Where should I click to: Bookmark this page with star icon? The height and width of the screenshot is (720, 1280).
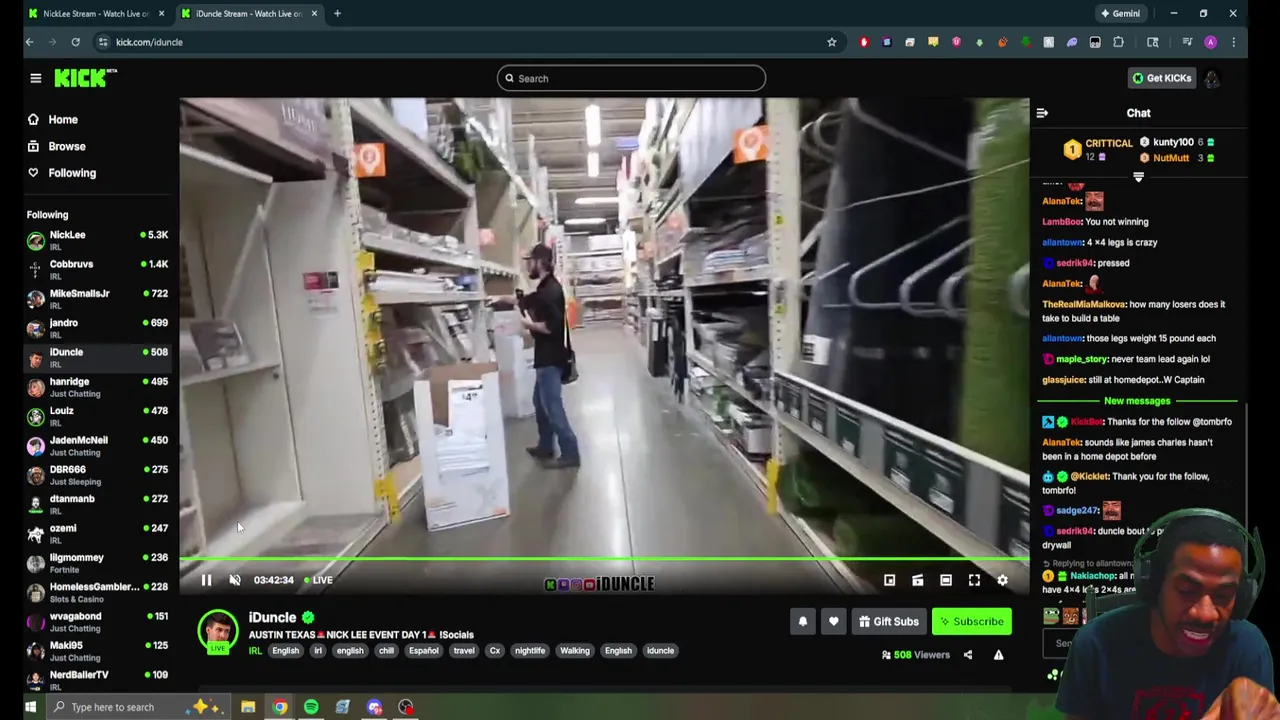pos(831,42)
